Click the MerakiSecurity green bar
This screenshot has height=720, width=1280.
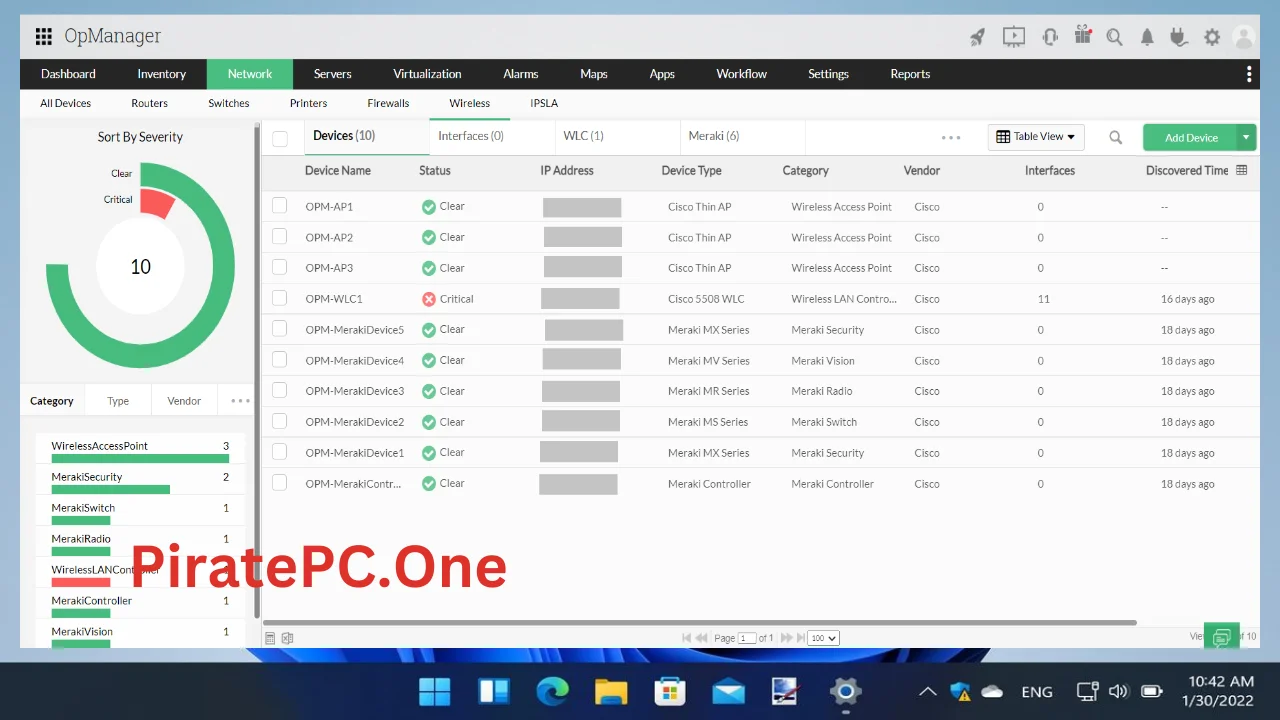coord(110,490)
